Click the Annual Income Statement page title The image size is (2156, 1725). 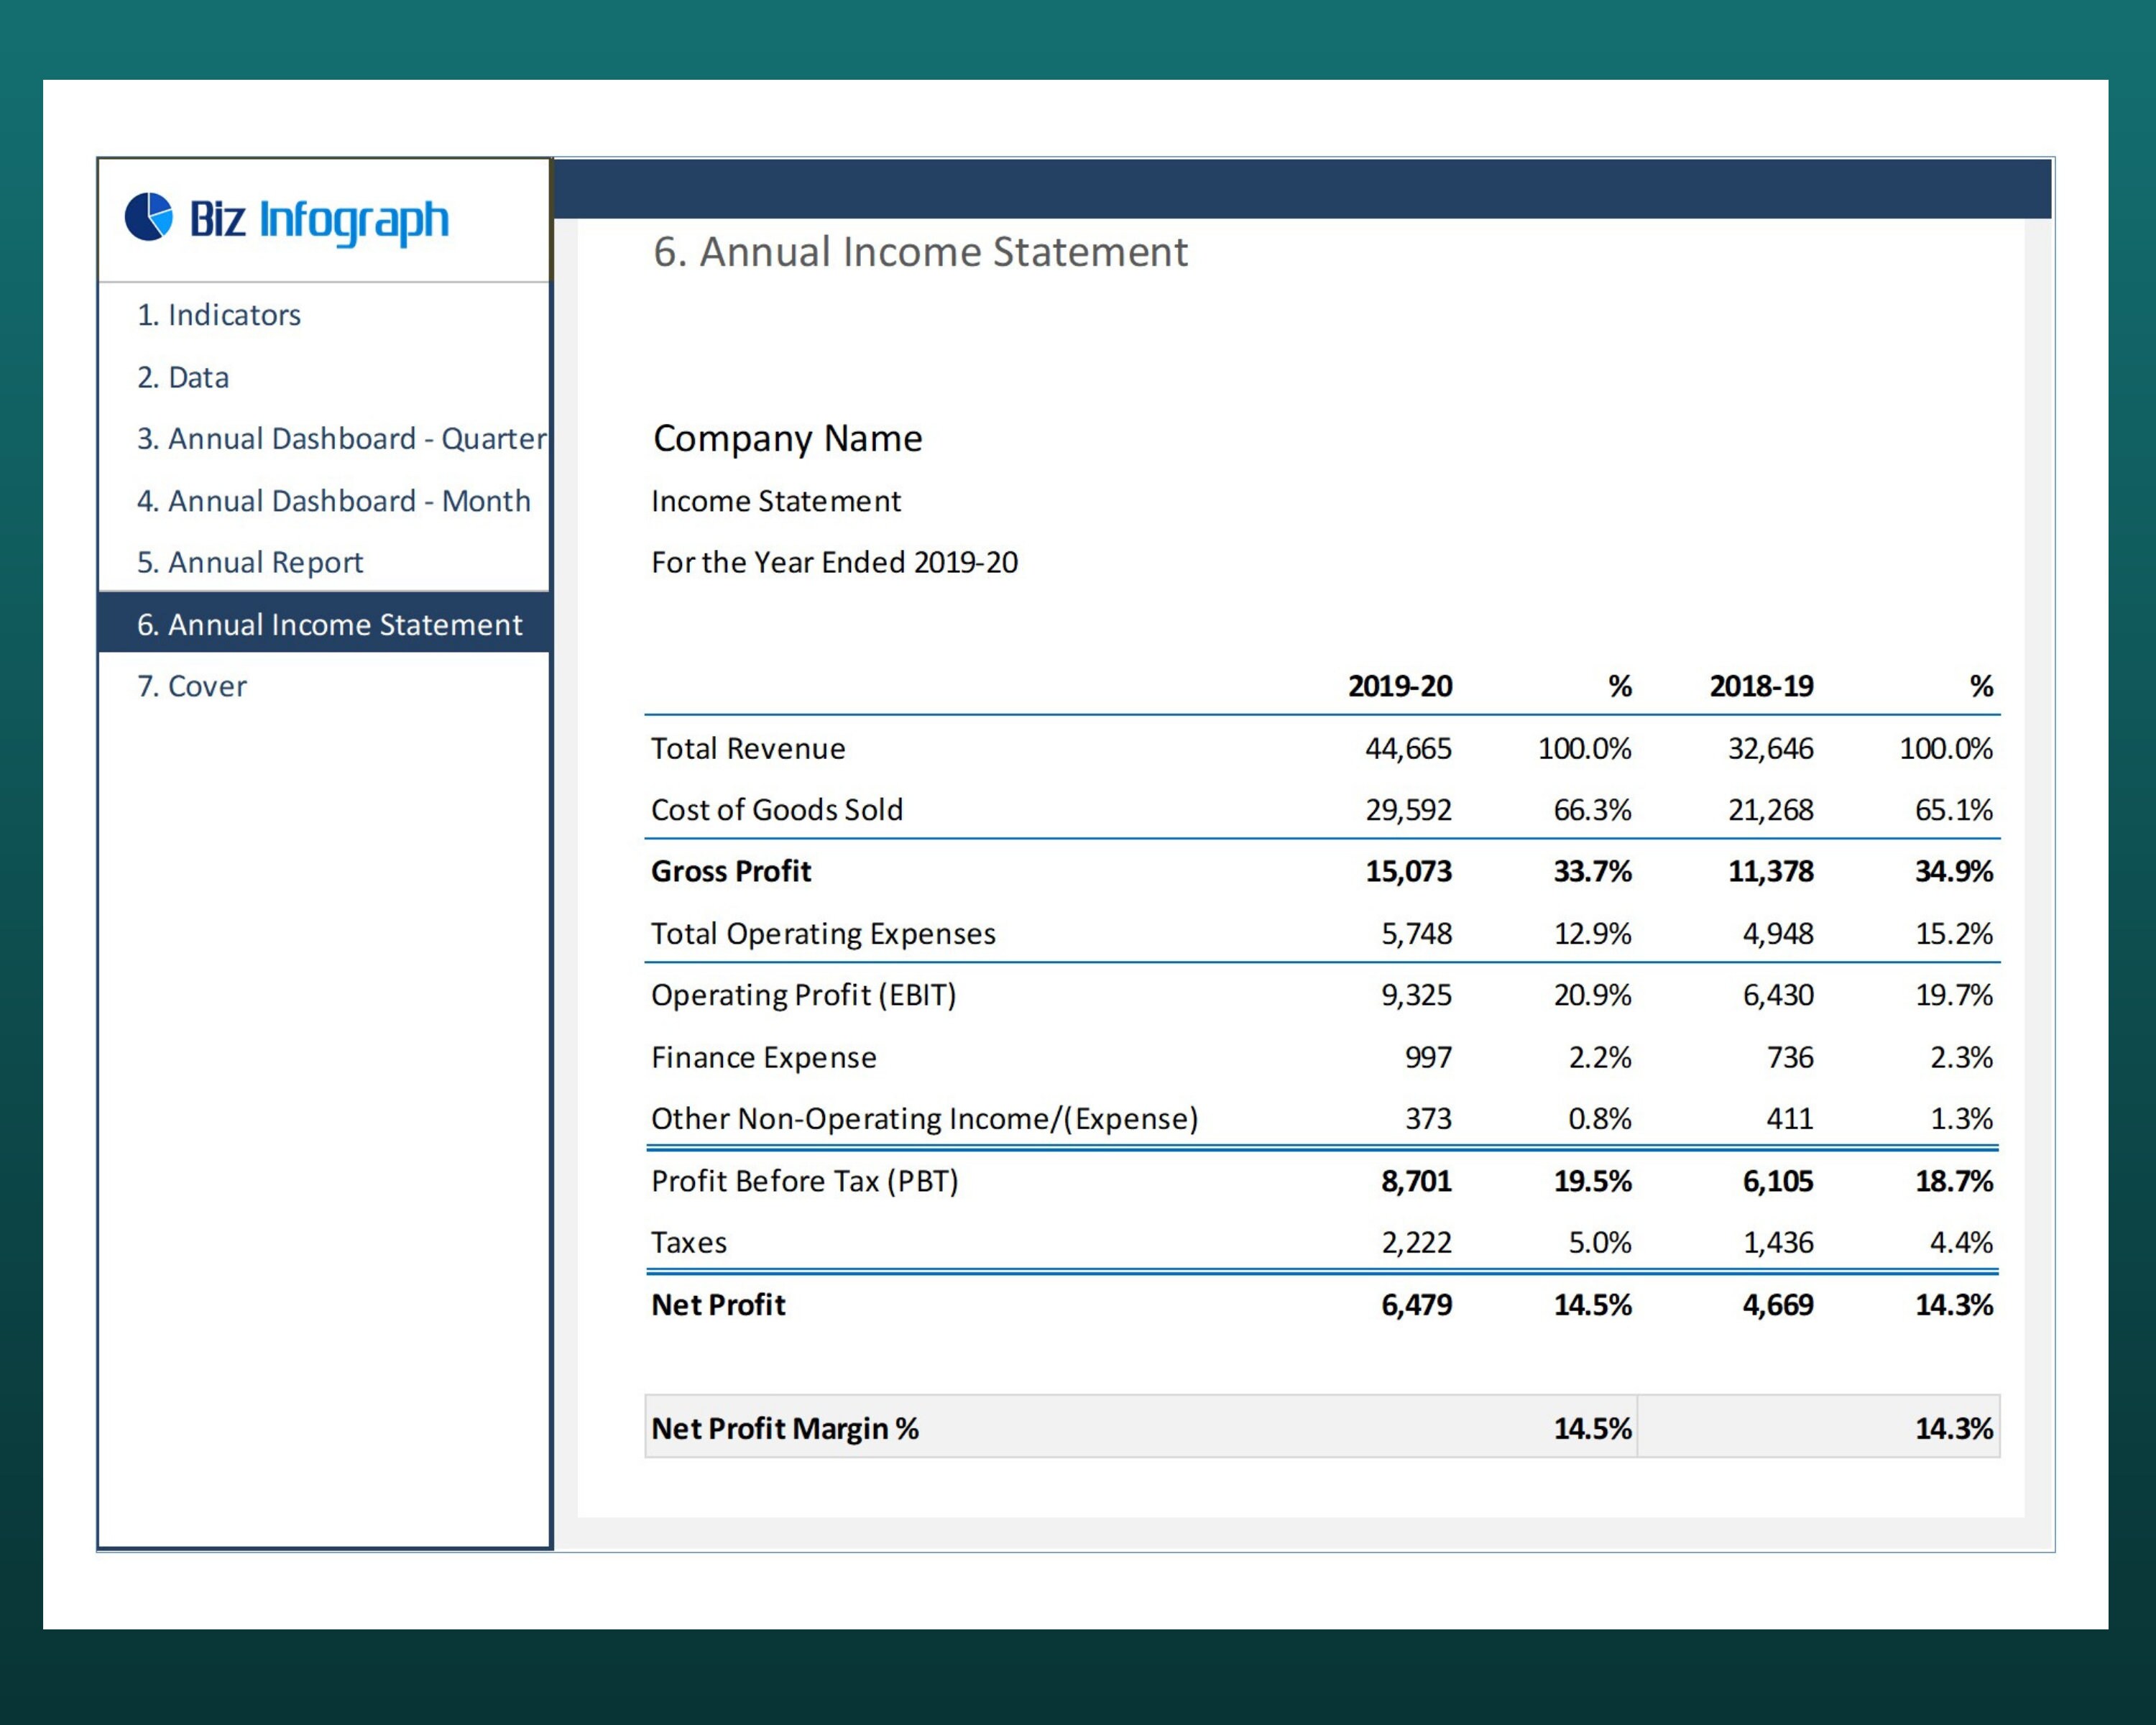pos(920,251)
